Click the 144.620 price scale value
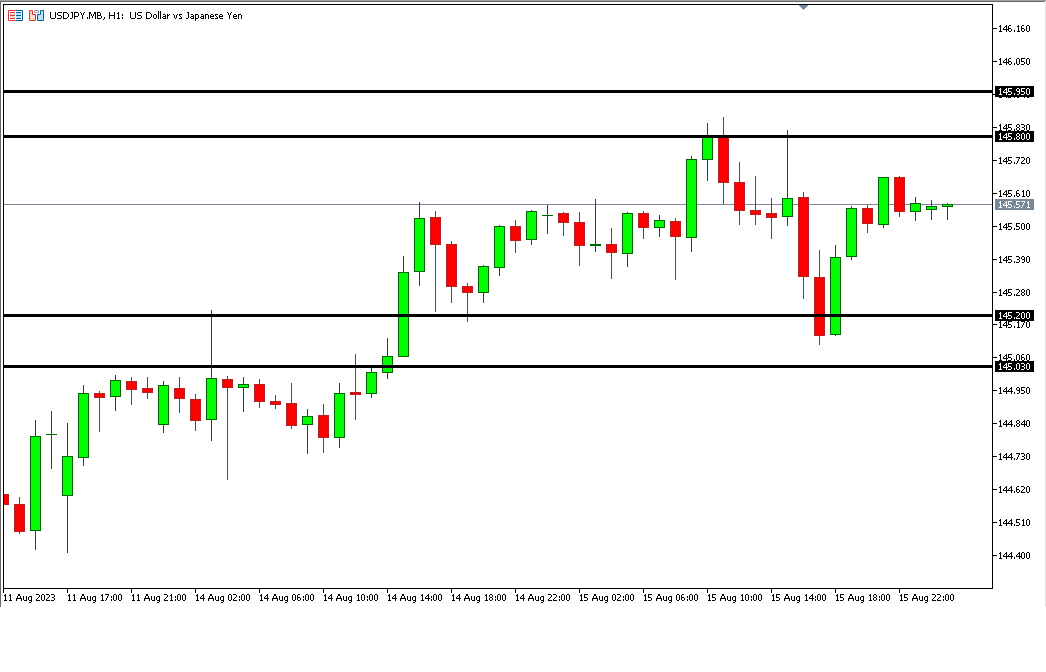The width and height of the screenshot is (1046, 672). point(1014,489)
